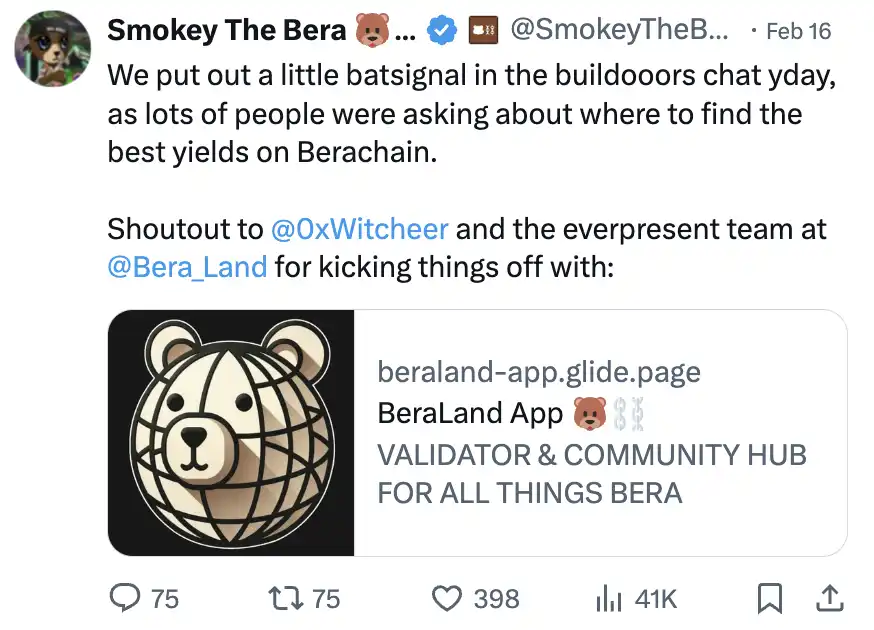Repost the tweet with the retweet icon

point(285,597)
